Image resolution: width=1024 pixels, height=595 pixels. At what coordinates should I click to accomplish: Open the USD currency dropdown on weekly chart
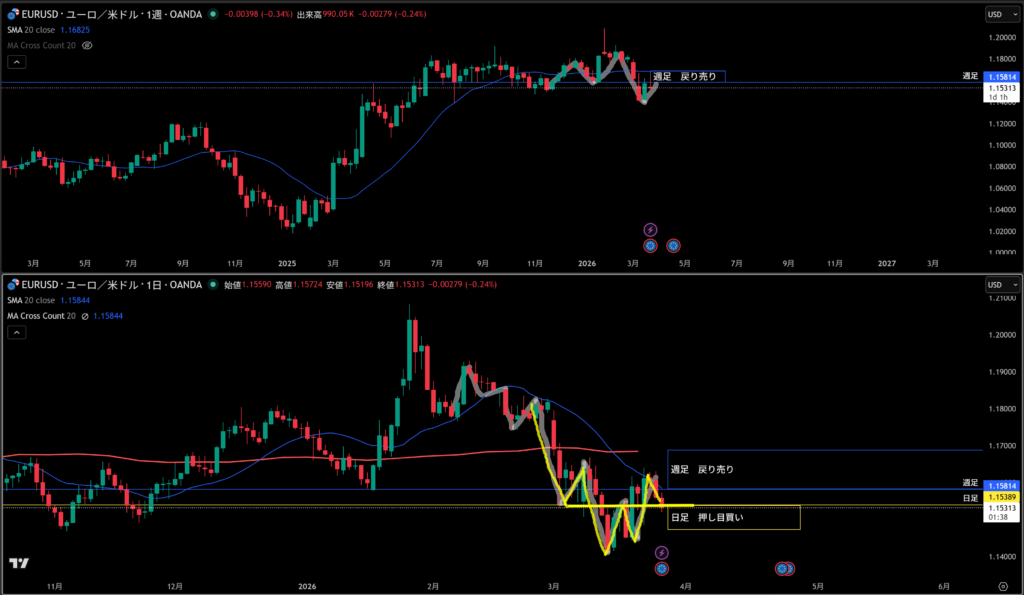(x=1002, y=14)
